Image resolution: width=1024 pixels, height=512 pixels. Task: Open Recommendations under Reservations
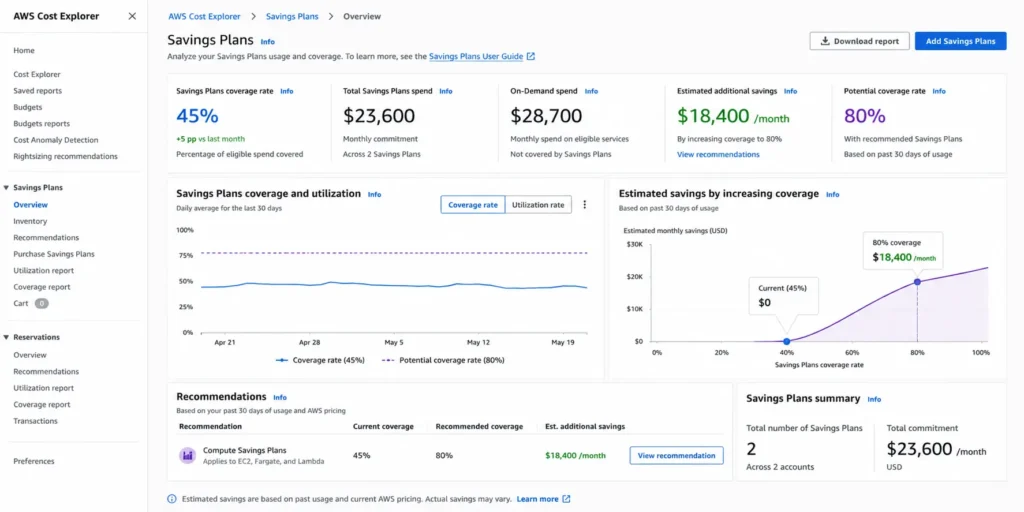click(x=46, y=372)
